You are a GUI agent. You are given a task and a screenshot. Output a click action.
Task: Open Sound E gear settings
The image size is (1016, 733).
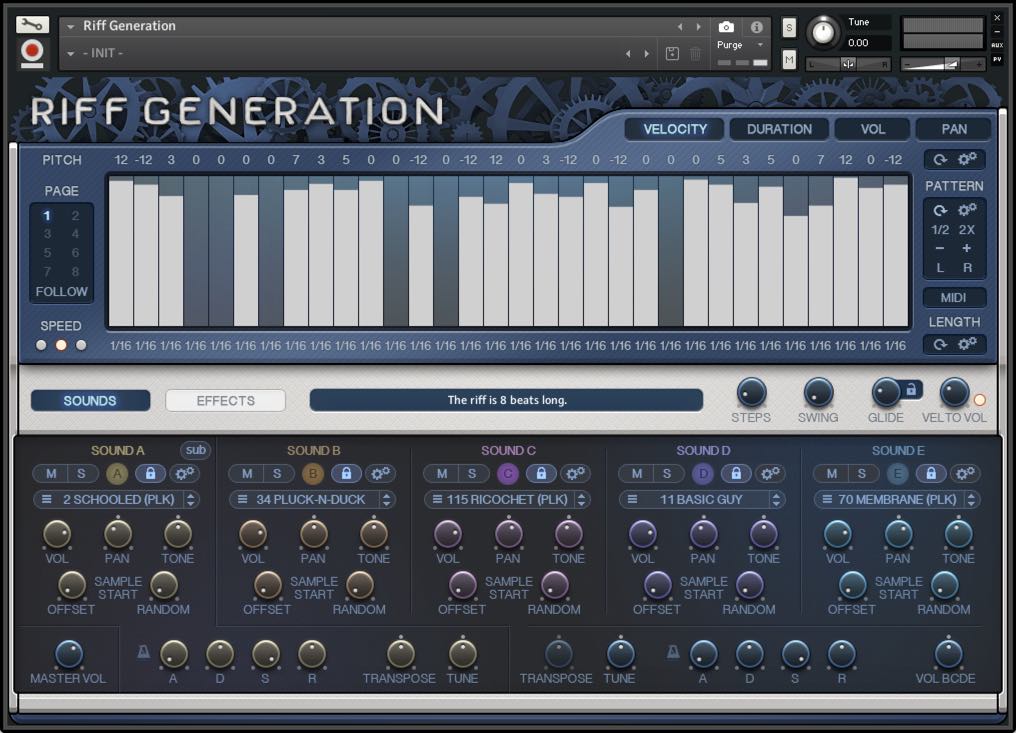pos(965,474)
